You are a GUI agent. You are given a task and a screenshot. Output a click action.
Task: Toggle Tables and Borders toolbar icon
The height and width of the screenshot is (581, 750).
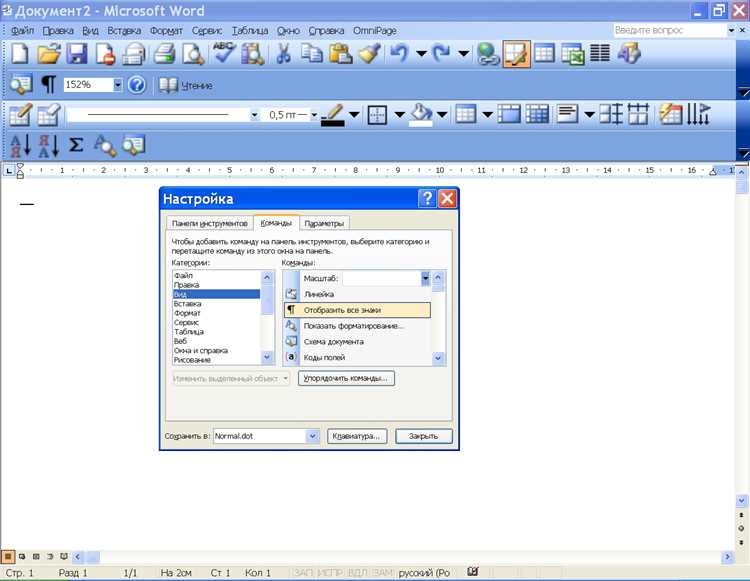[x=517, y=54]
